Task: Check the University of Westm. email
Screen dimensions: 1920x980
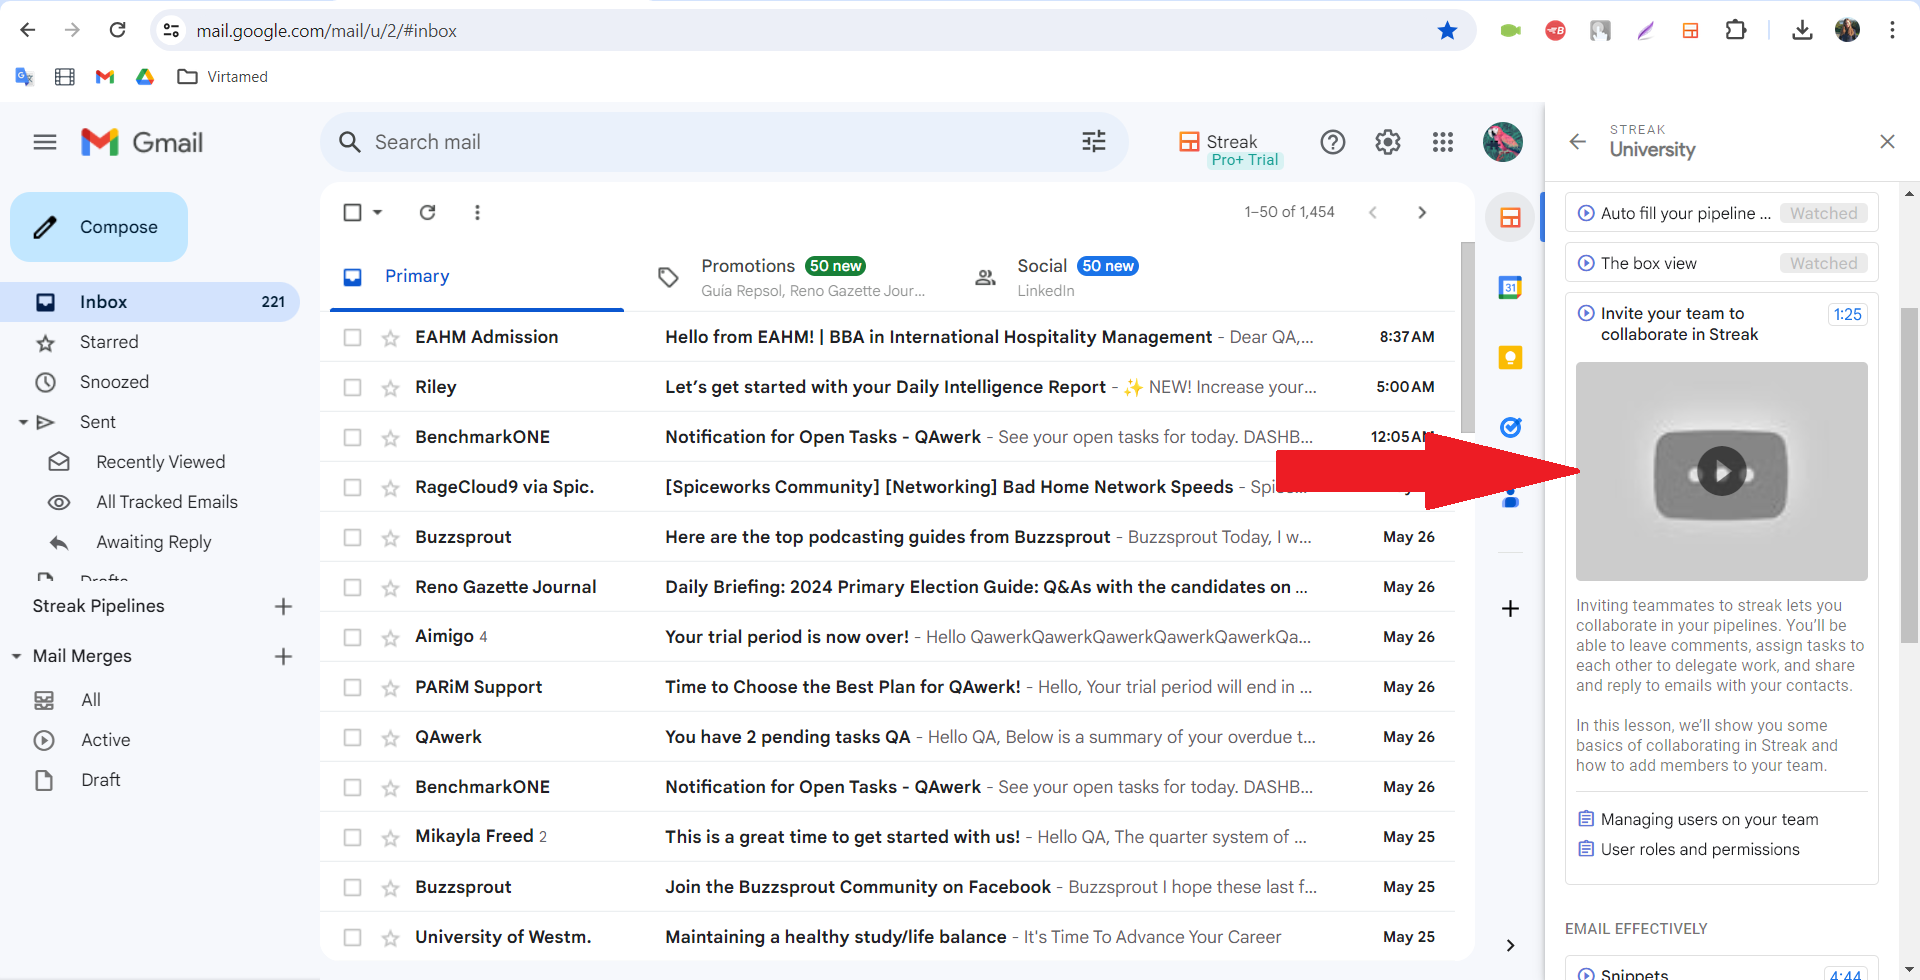Action: (352, 938)
